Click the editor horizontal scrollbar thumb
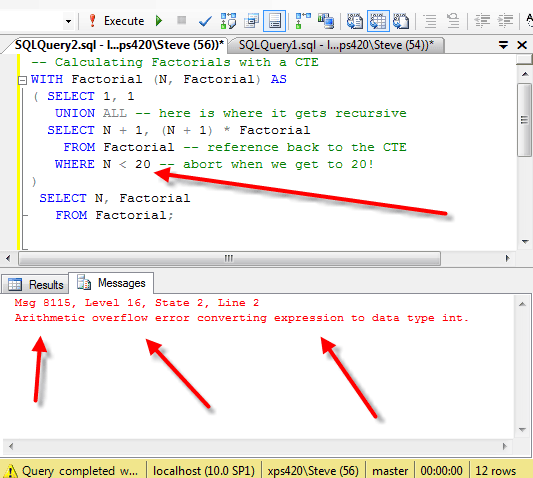The height and width of the screenshot is (478, 533). [x=229, y=258]
